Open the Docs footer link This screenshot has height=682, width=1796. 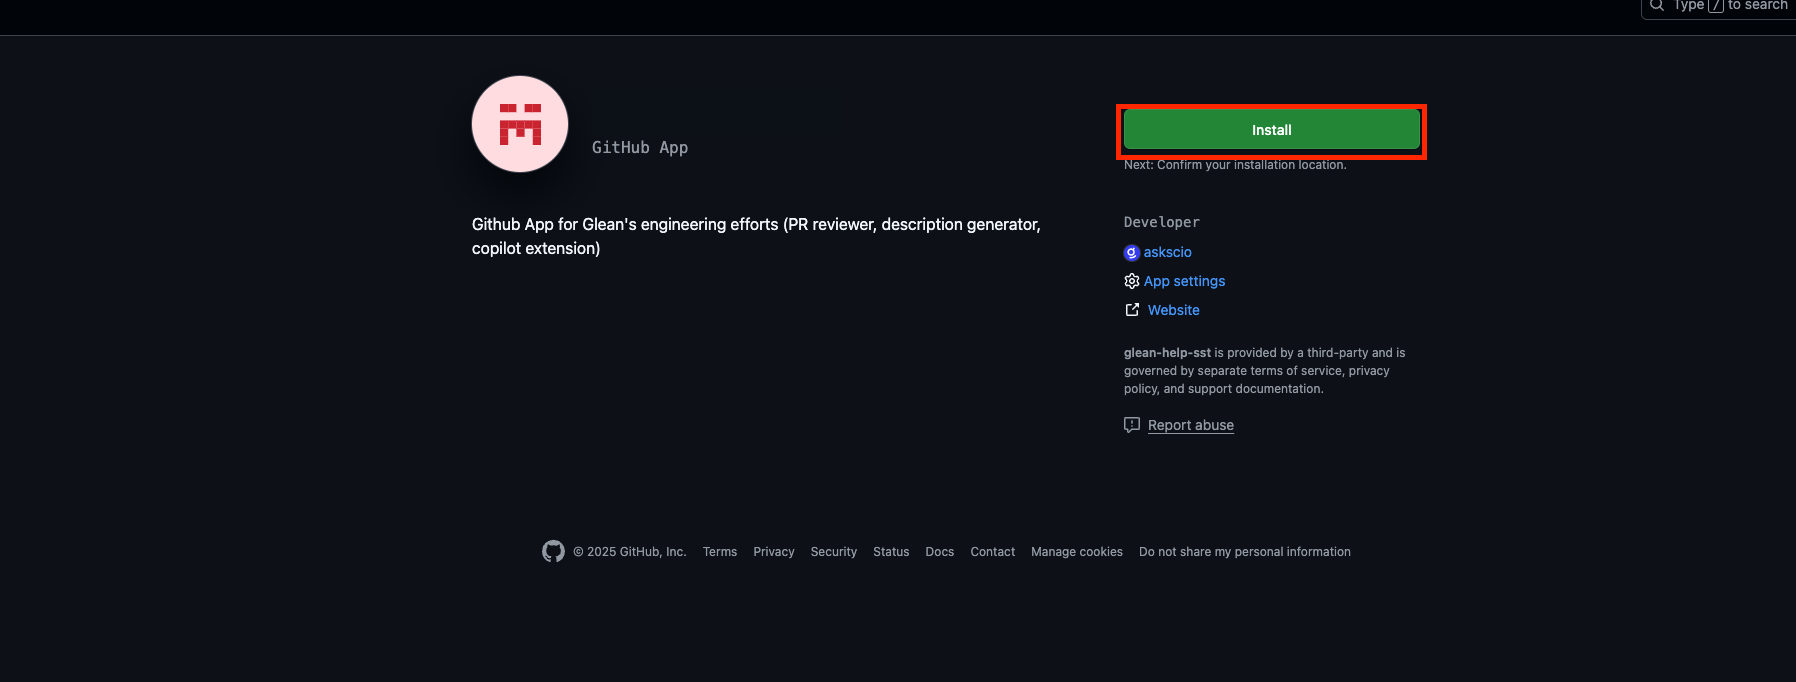939,552
